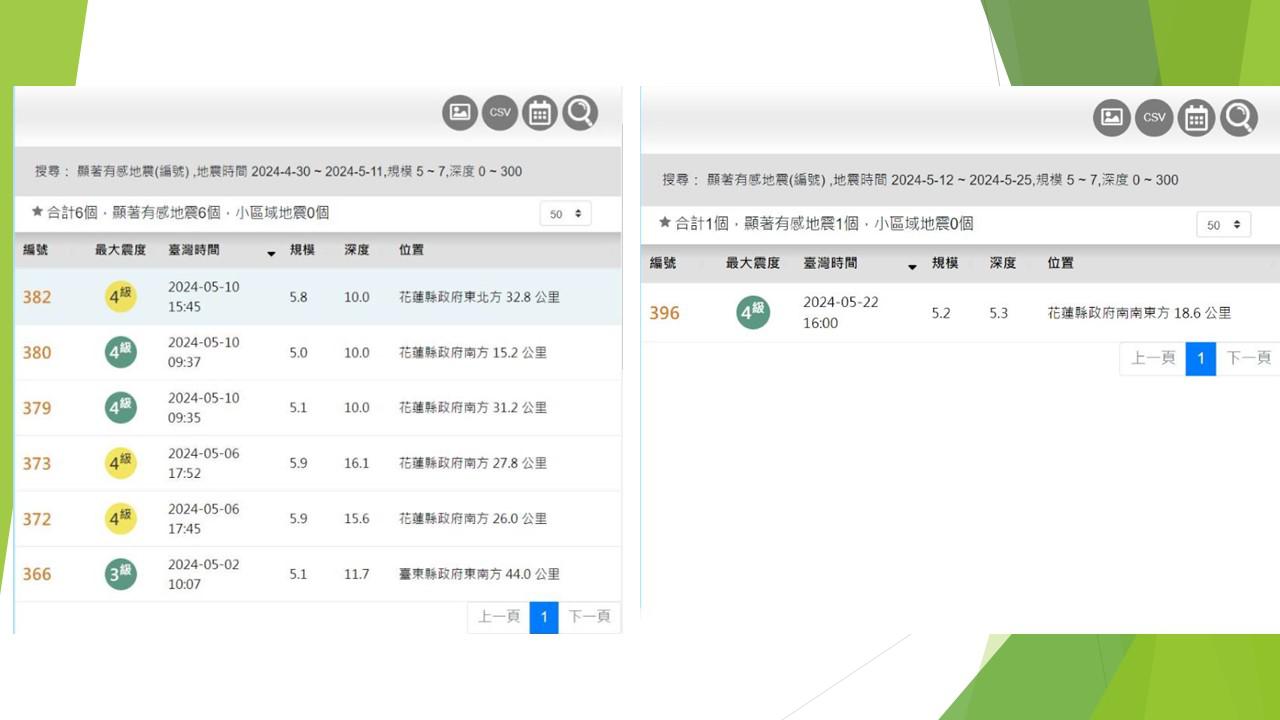Click the 規模 column header in left table
This screenshot has height=720, width=1280.
pos(302,250)
